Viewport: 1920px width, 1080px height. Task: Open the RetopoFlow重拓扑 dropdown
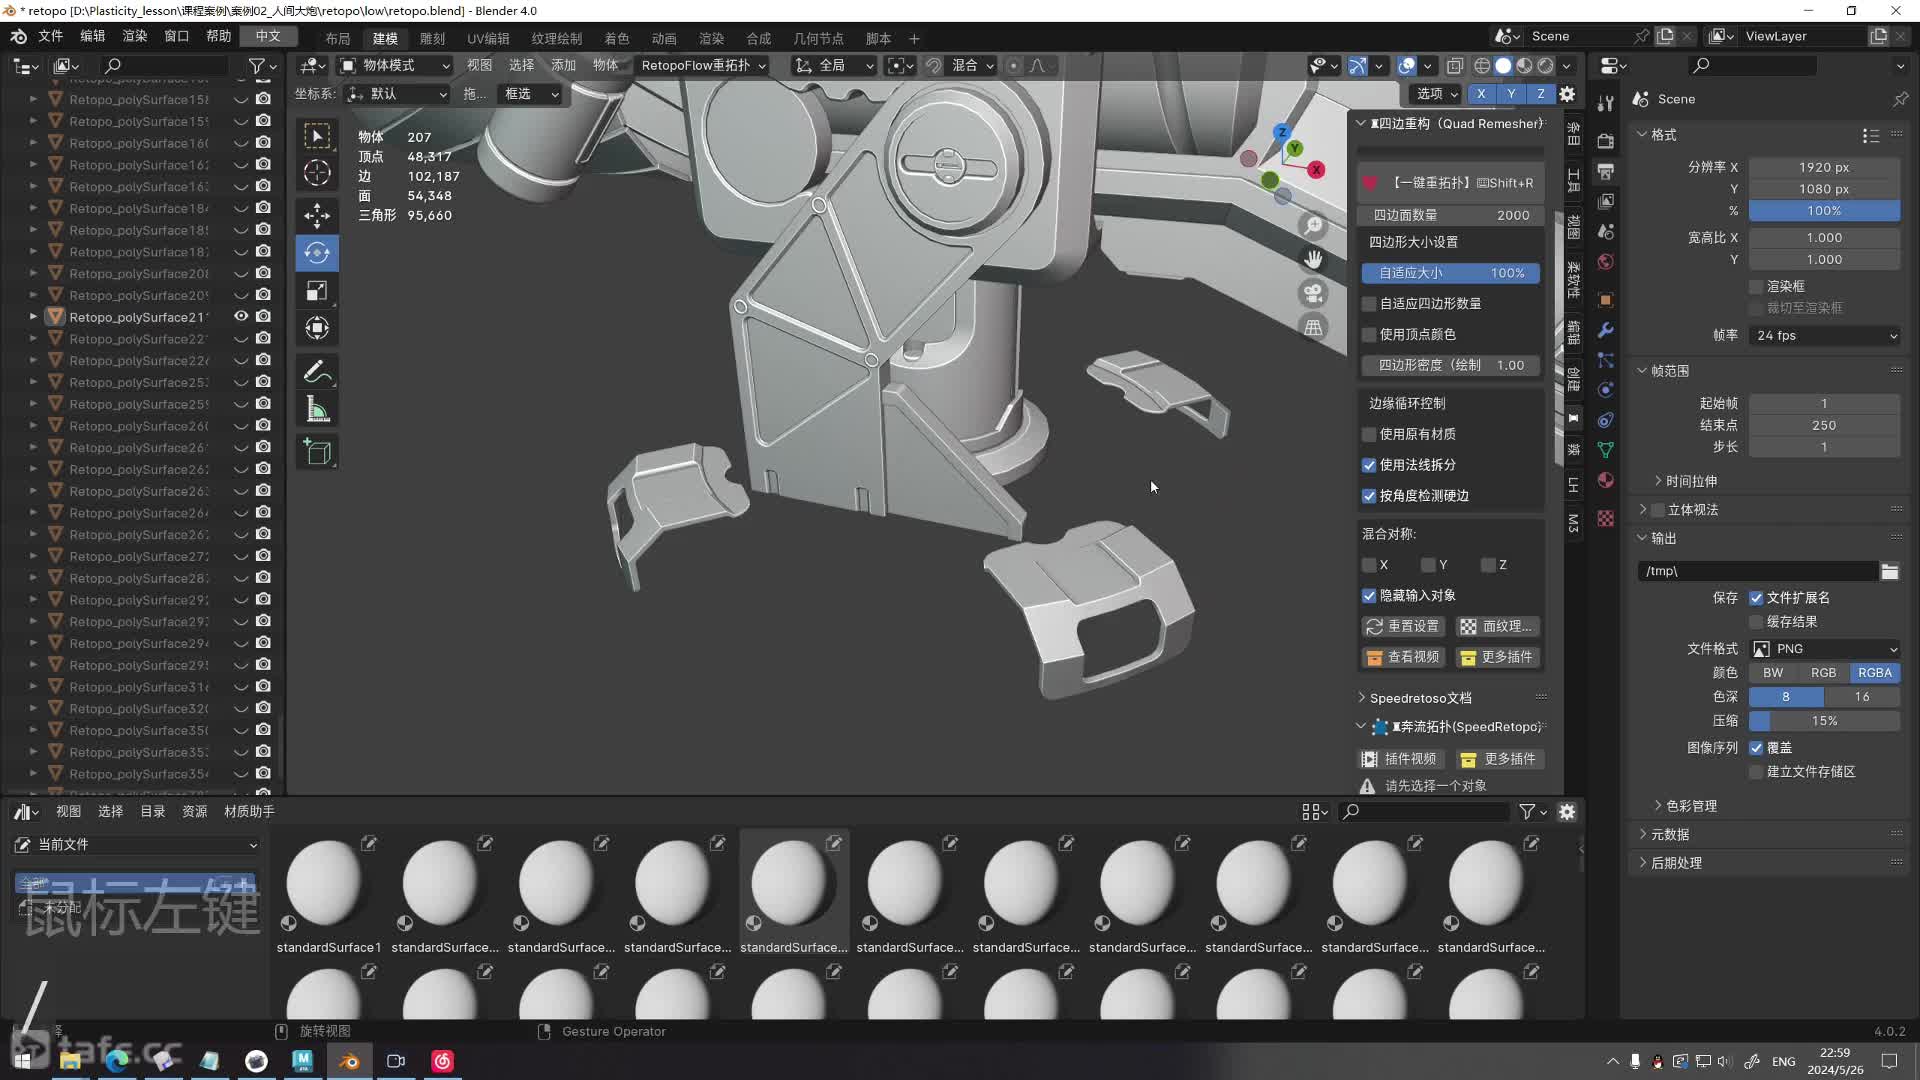pyautogui.click(x=703, y=66)
